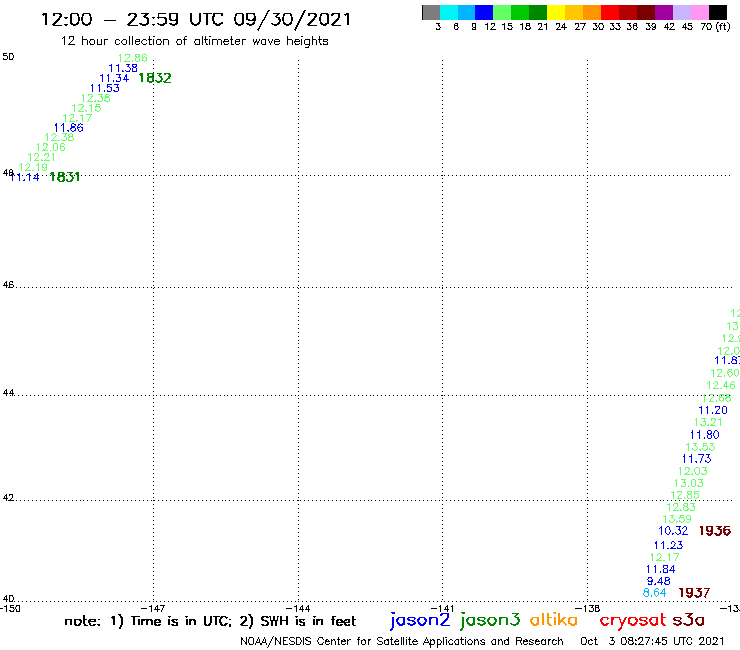Select the yellow swatch above the 24 label
This screenshot has width=740, height=650.
556,12
